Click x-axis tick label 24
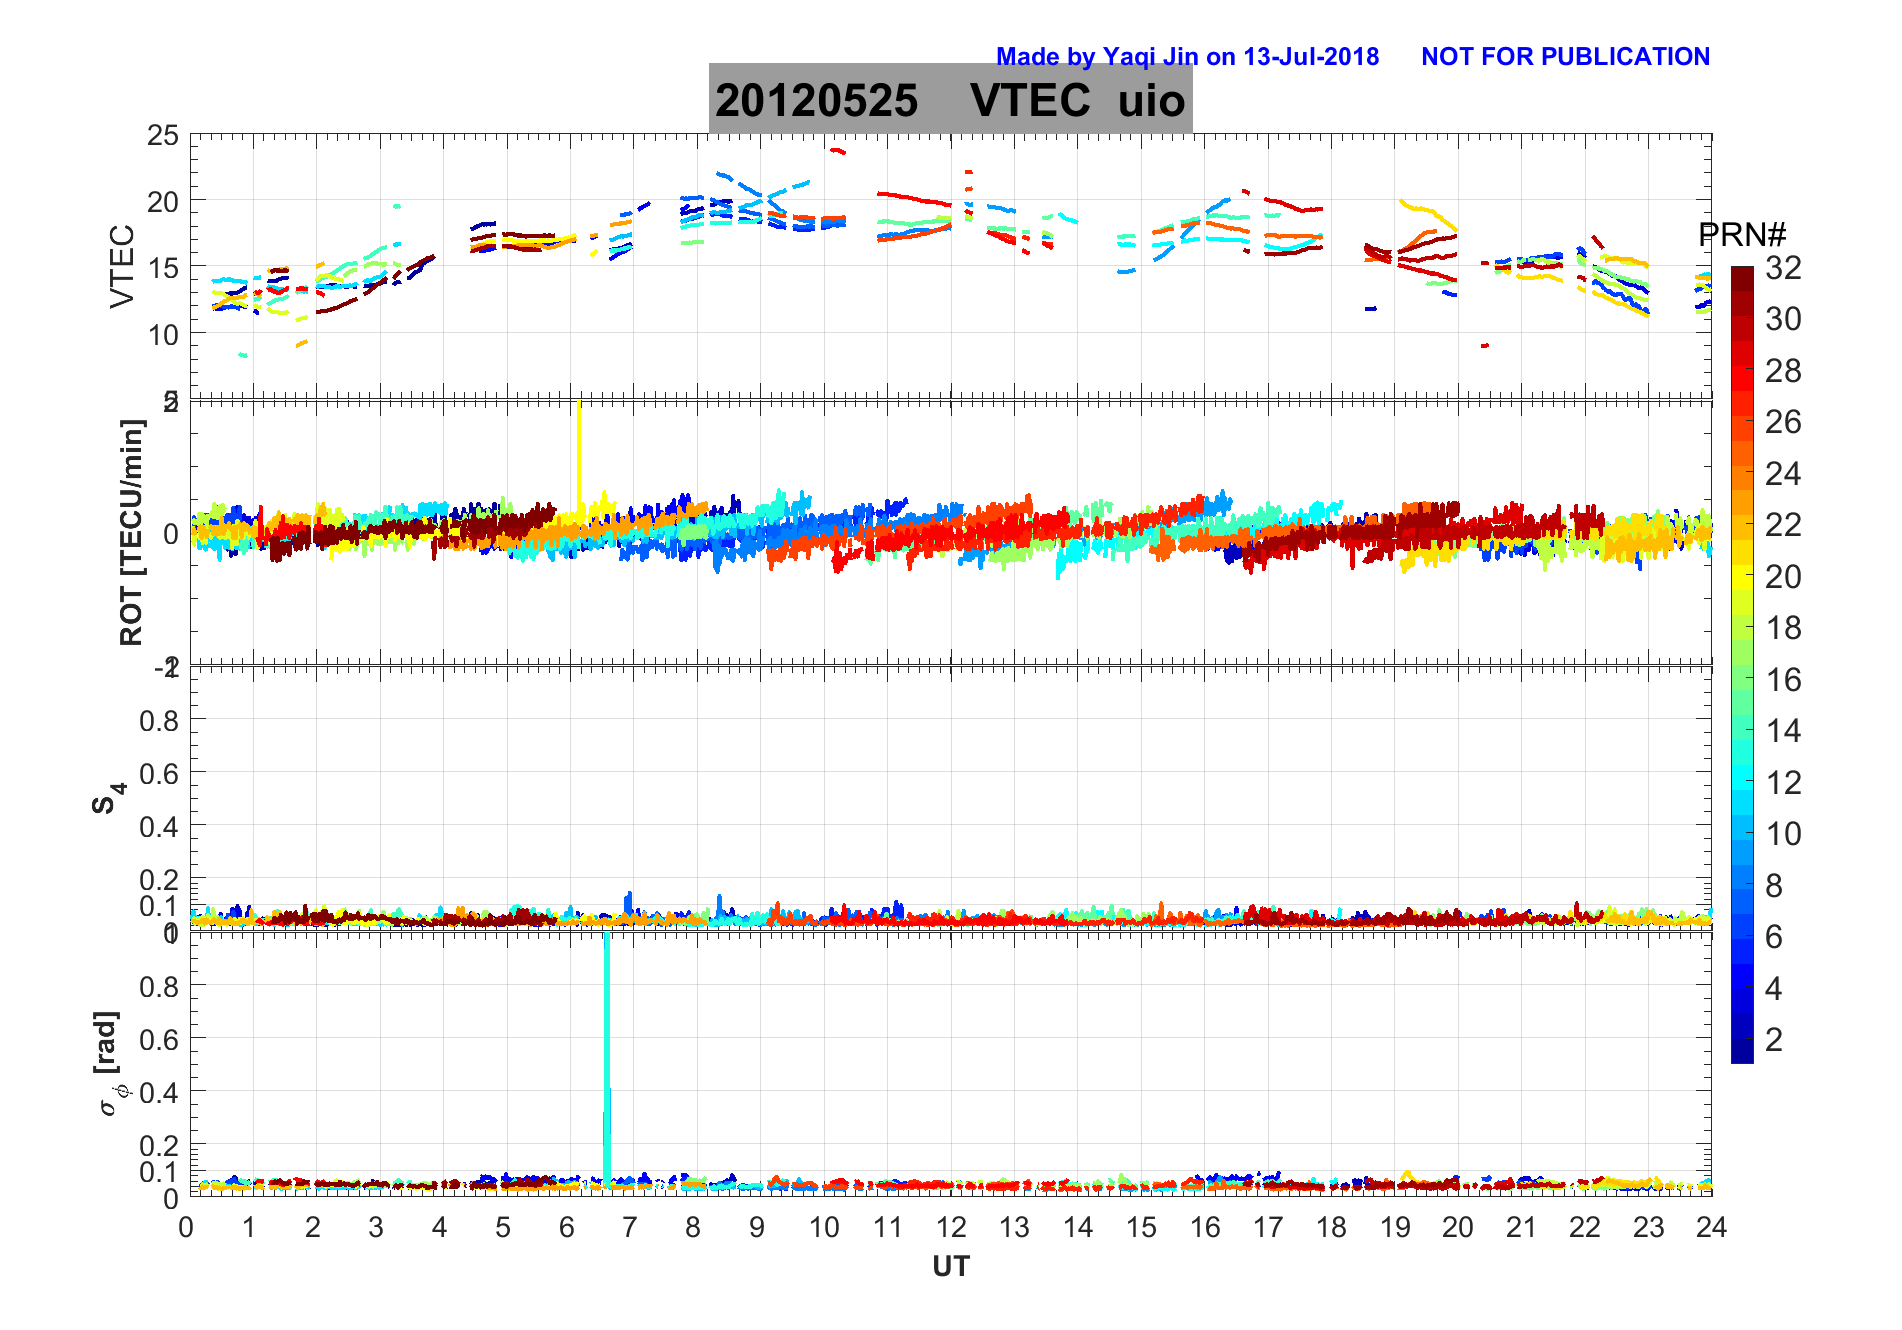The height and width of the screenshot is (1330, 1902). 1711,1227
